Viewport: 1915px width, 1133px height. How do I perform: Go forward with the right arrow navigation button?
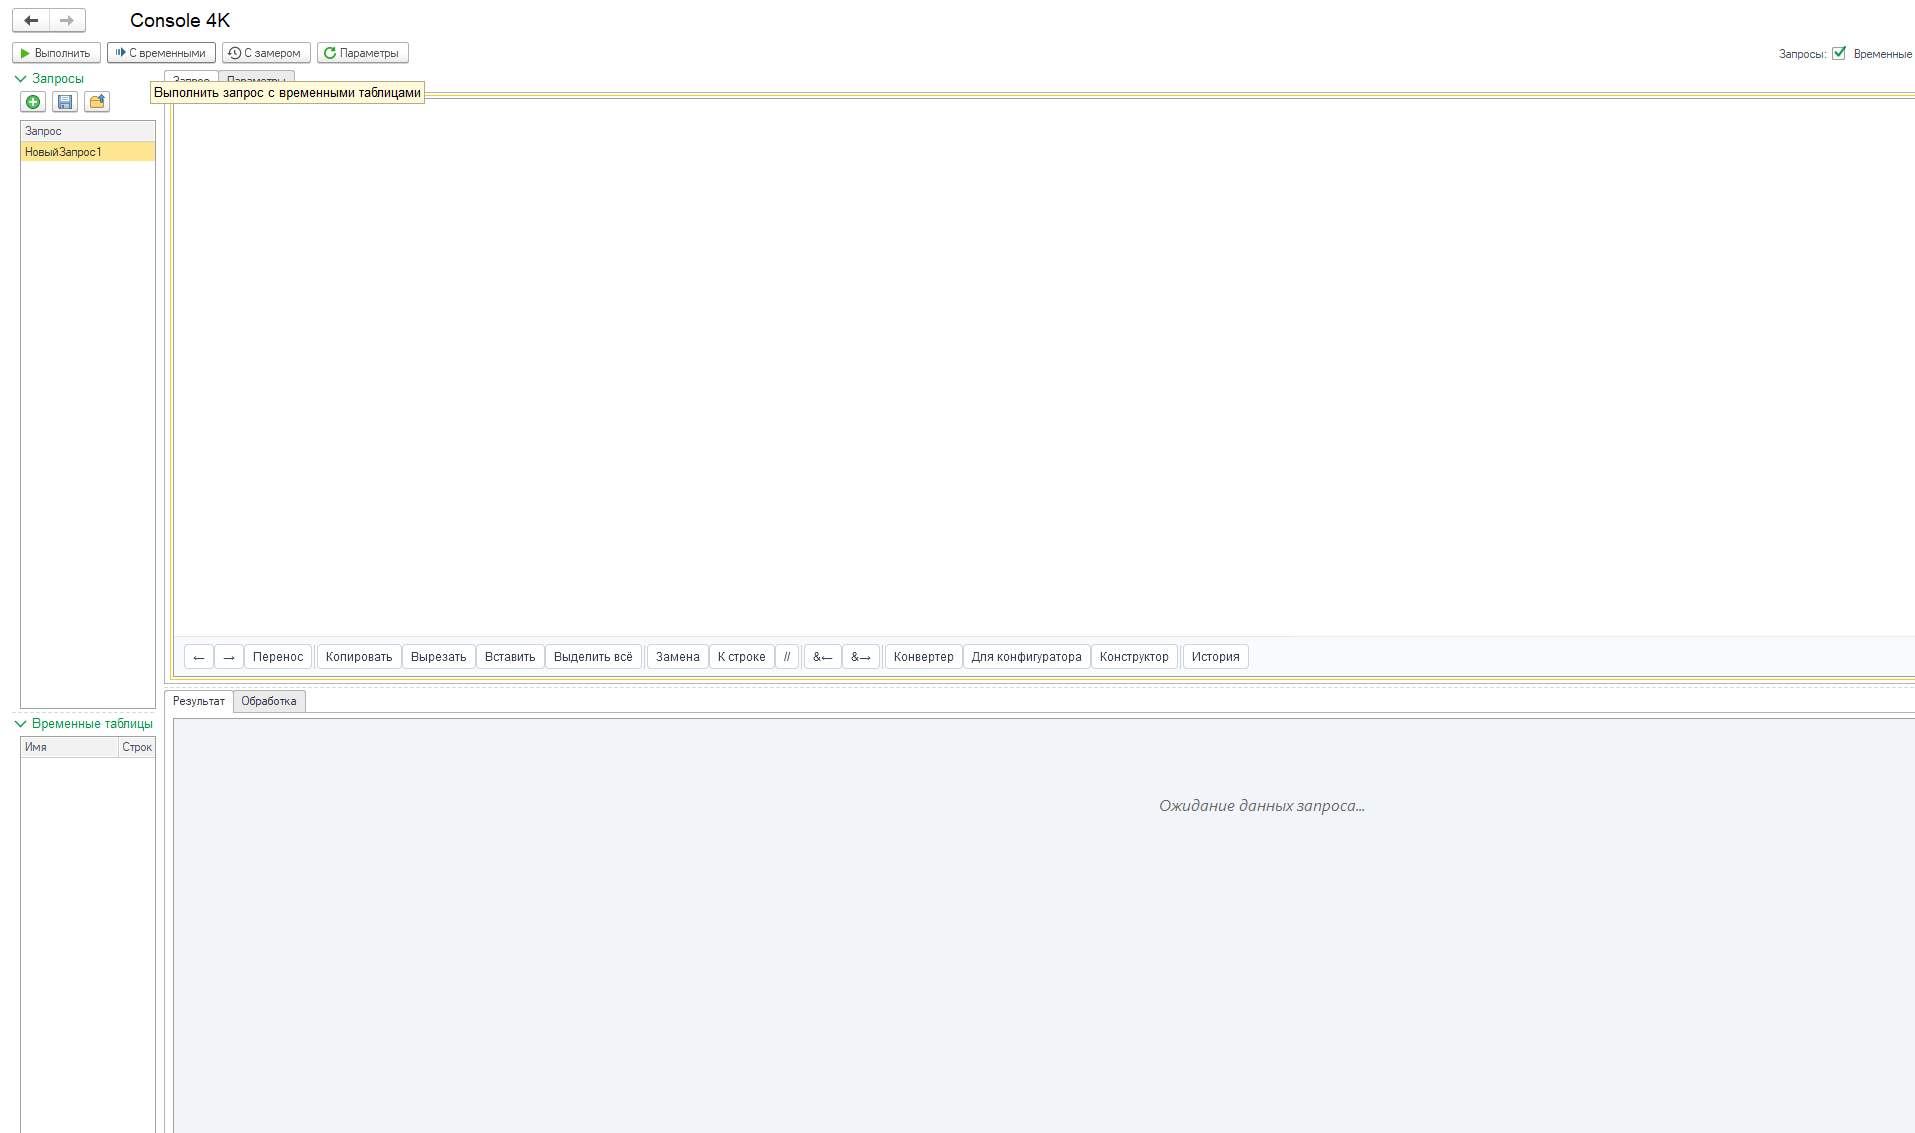[x=67, y=20]
